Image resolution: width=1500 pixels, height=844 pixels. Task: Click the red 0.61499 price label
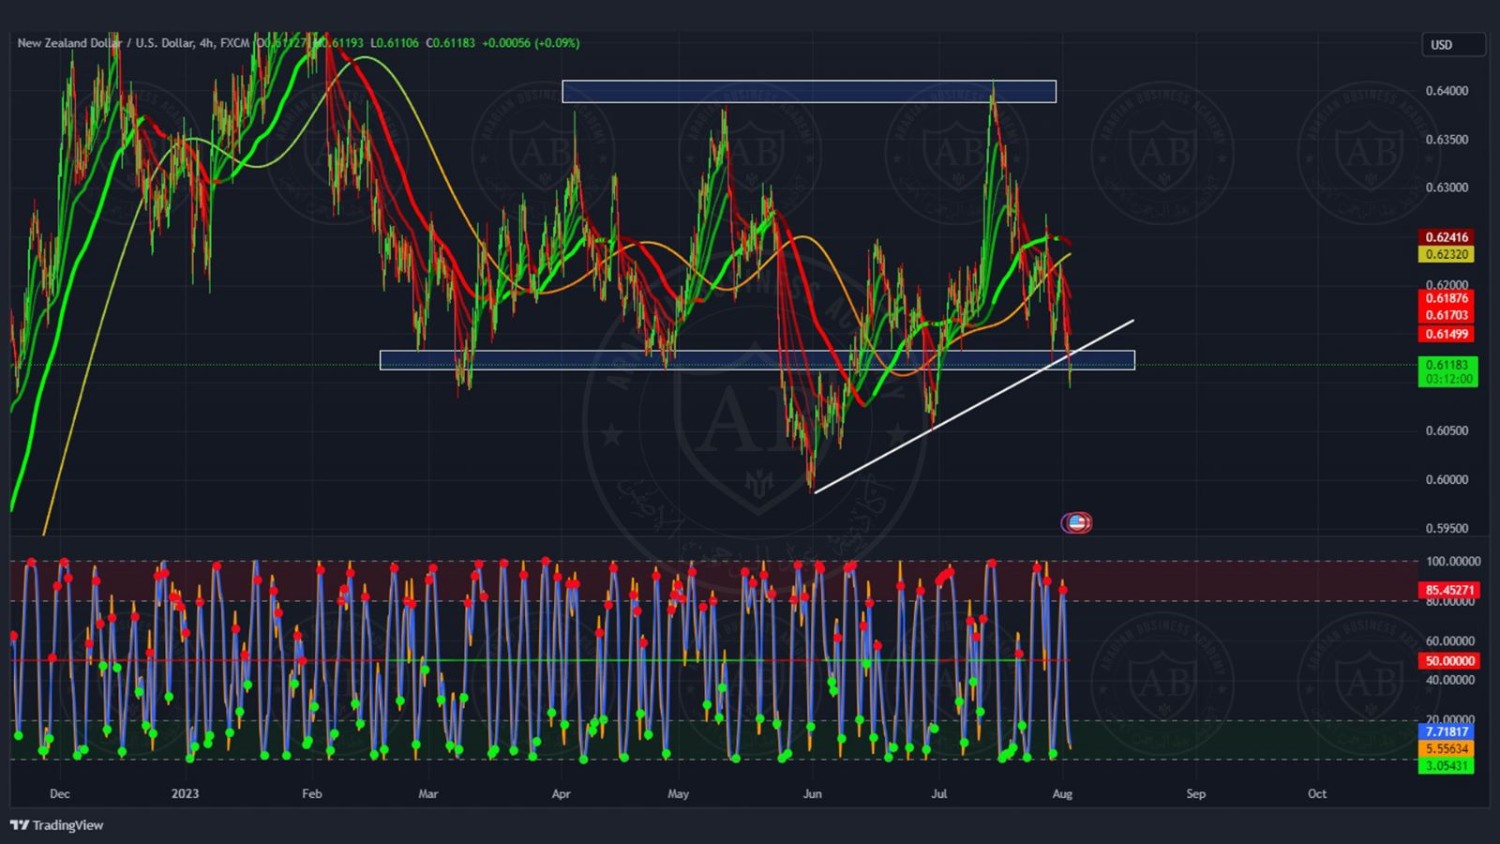pos(1446,334)
